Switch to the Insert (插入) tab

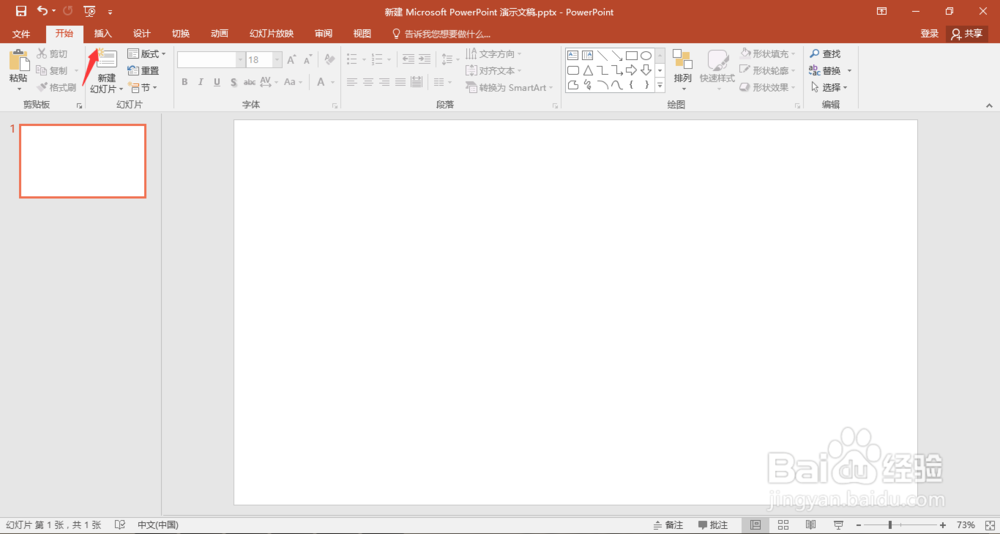103,34
